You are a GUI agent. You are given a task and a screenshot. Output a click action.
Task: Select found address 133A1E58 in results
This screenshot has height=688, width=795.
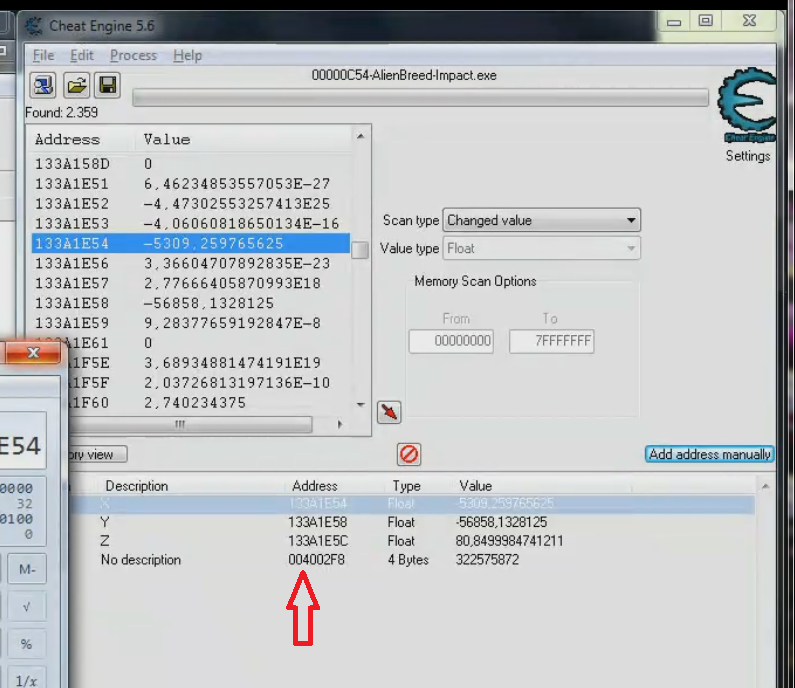pos(72,302)
